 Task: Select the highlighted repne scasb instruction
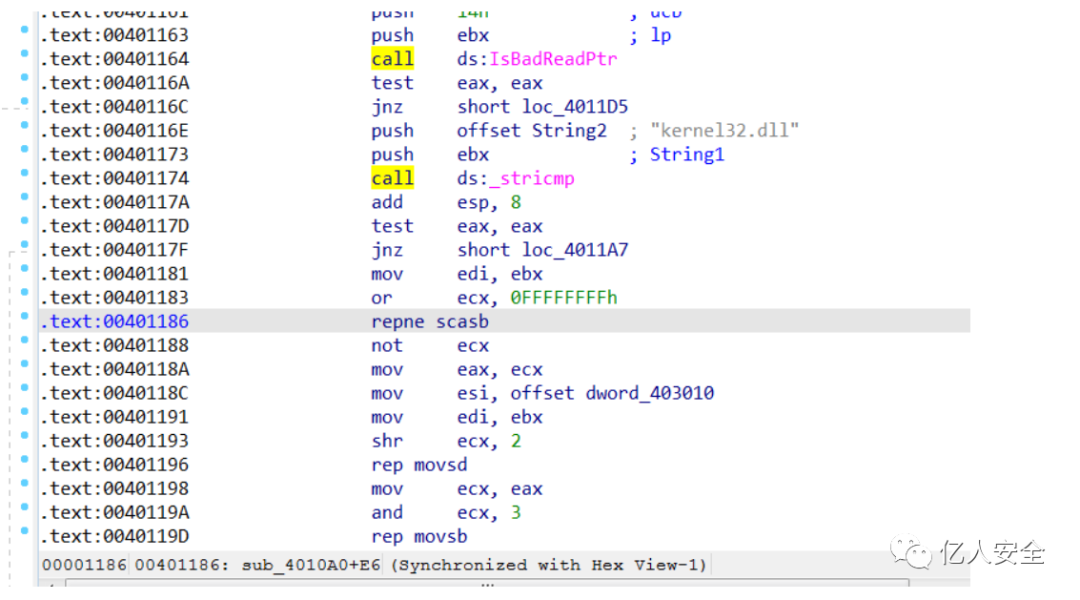click(x=430, y=322)
